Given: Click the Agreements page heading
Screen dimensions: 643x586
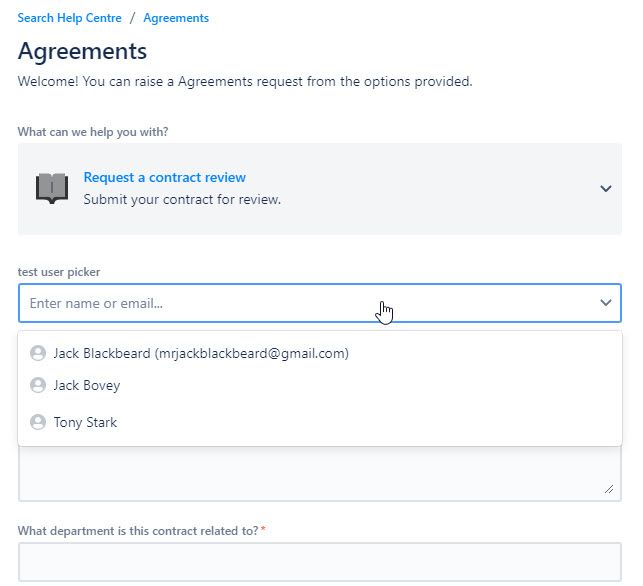Looking at the screenshot, I should 82,51.
